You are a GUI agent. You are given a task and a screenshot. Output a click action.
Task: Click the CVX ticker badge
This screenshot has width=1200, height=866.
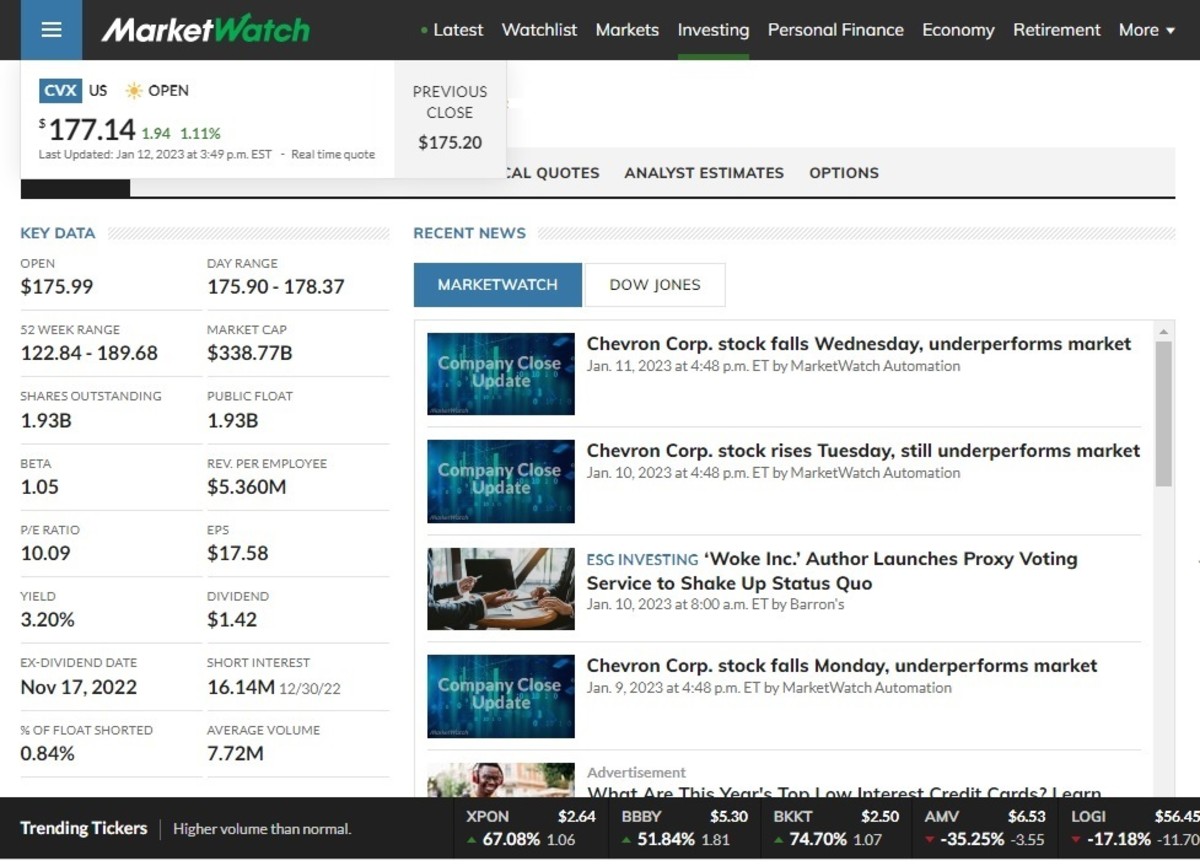59,90
